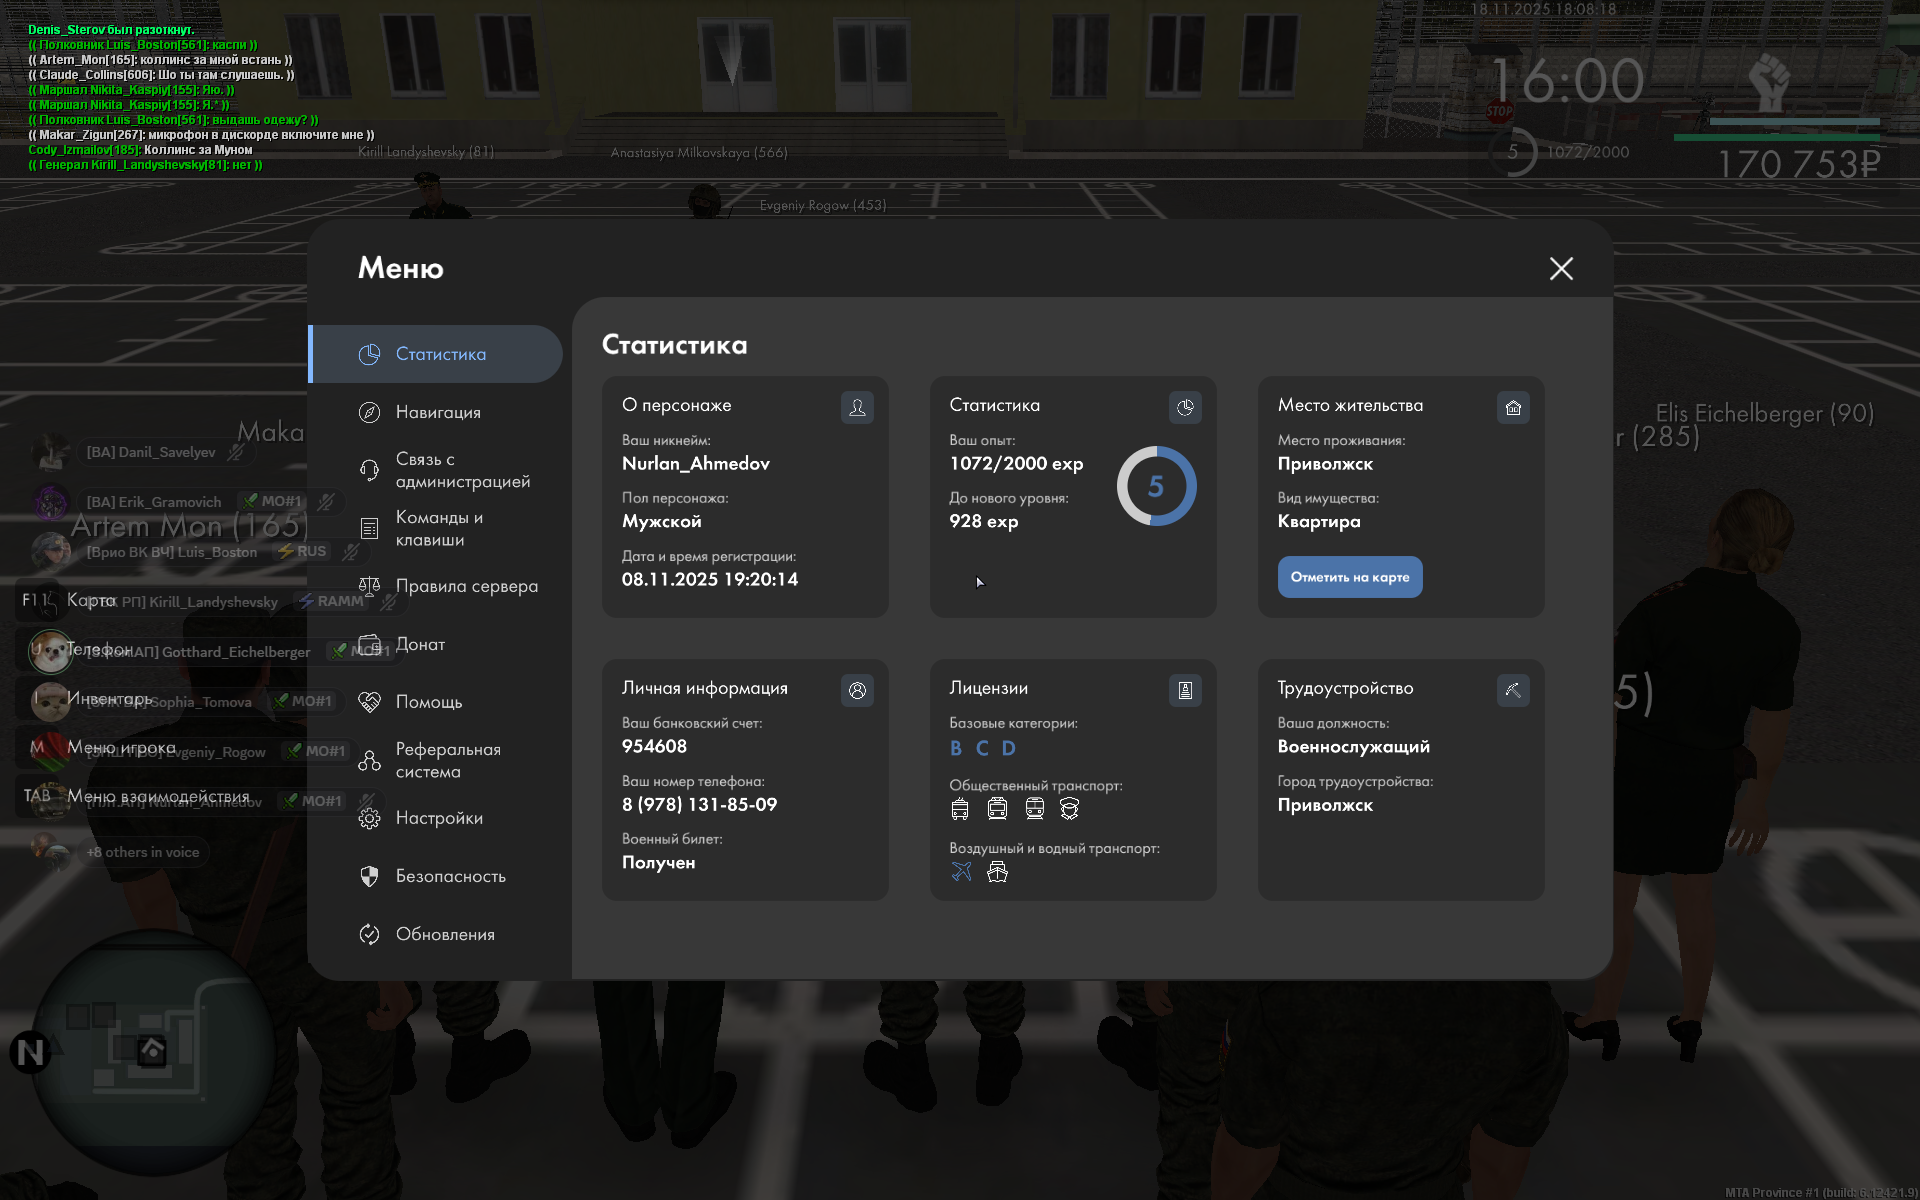Screen dimensions: 1920x1200
Task: Click the level 5 circular progress indicator
Action: pos(1156,486)
